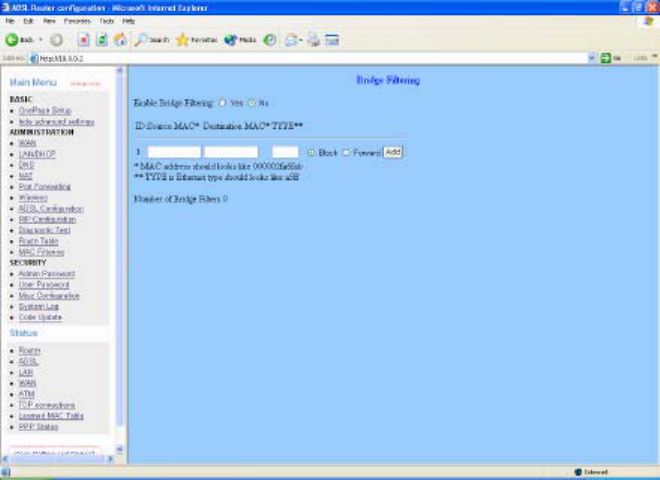Viewport: 660px width, 480px height.
Task: Open the Favorites menu
Action: 77,21
